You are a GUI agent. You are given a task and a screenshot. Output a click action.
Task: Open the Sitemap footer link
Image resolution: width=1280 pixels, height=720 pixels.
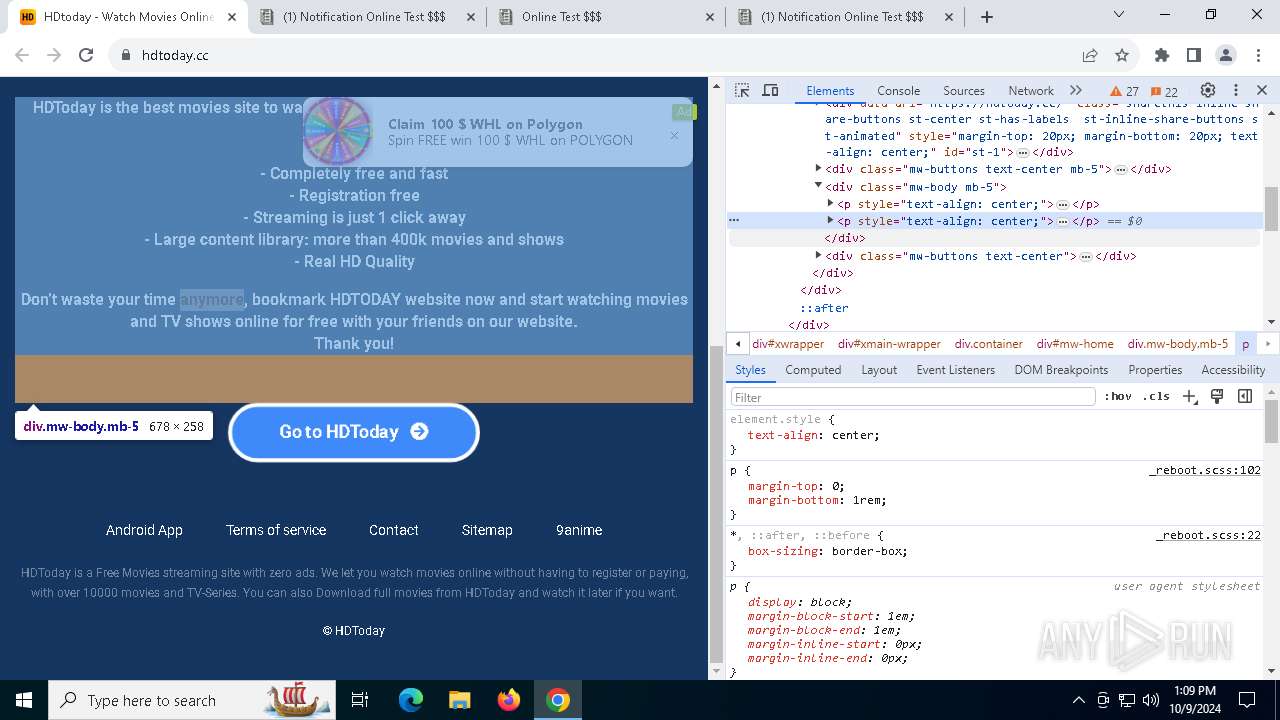click(487, 530)
